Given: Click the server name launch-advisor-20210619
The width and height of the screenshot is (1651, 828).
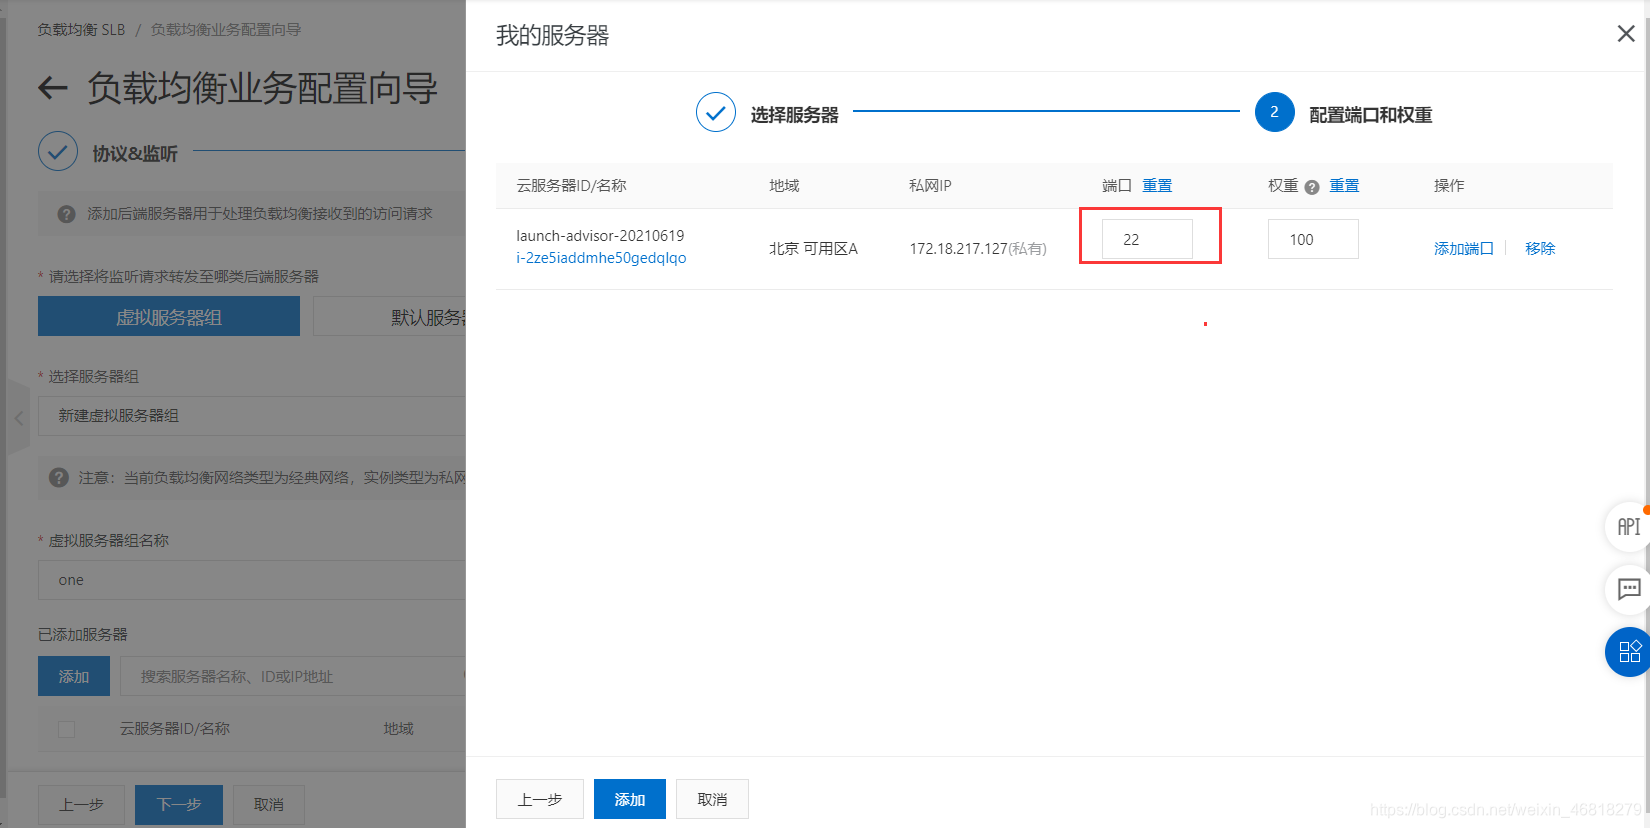Looking at the screenshot, I should tap(600, 236).
